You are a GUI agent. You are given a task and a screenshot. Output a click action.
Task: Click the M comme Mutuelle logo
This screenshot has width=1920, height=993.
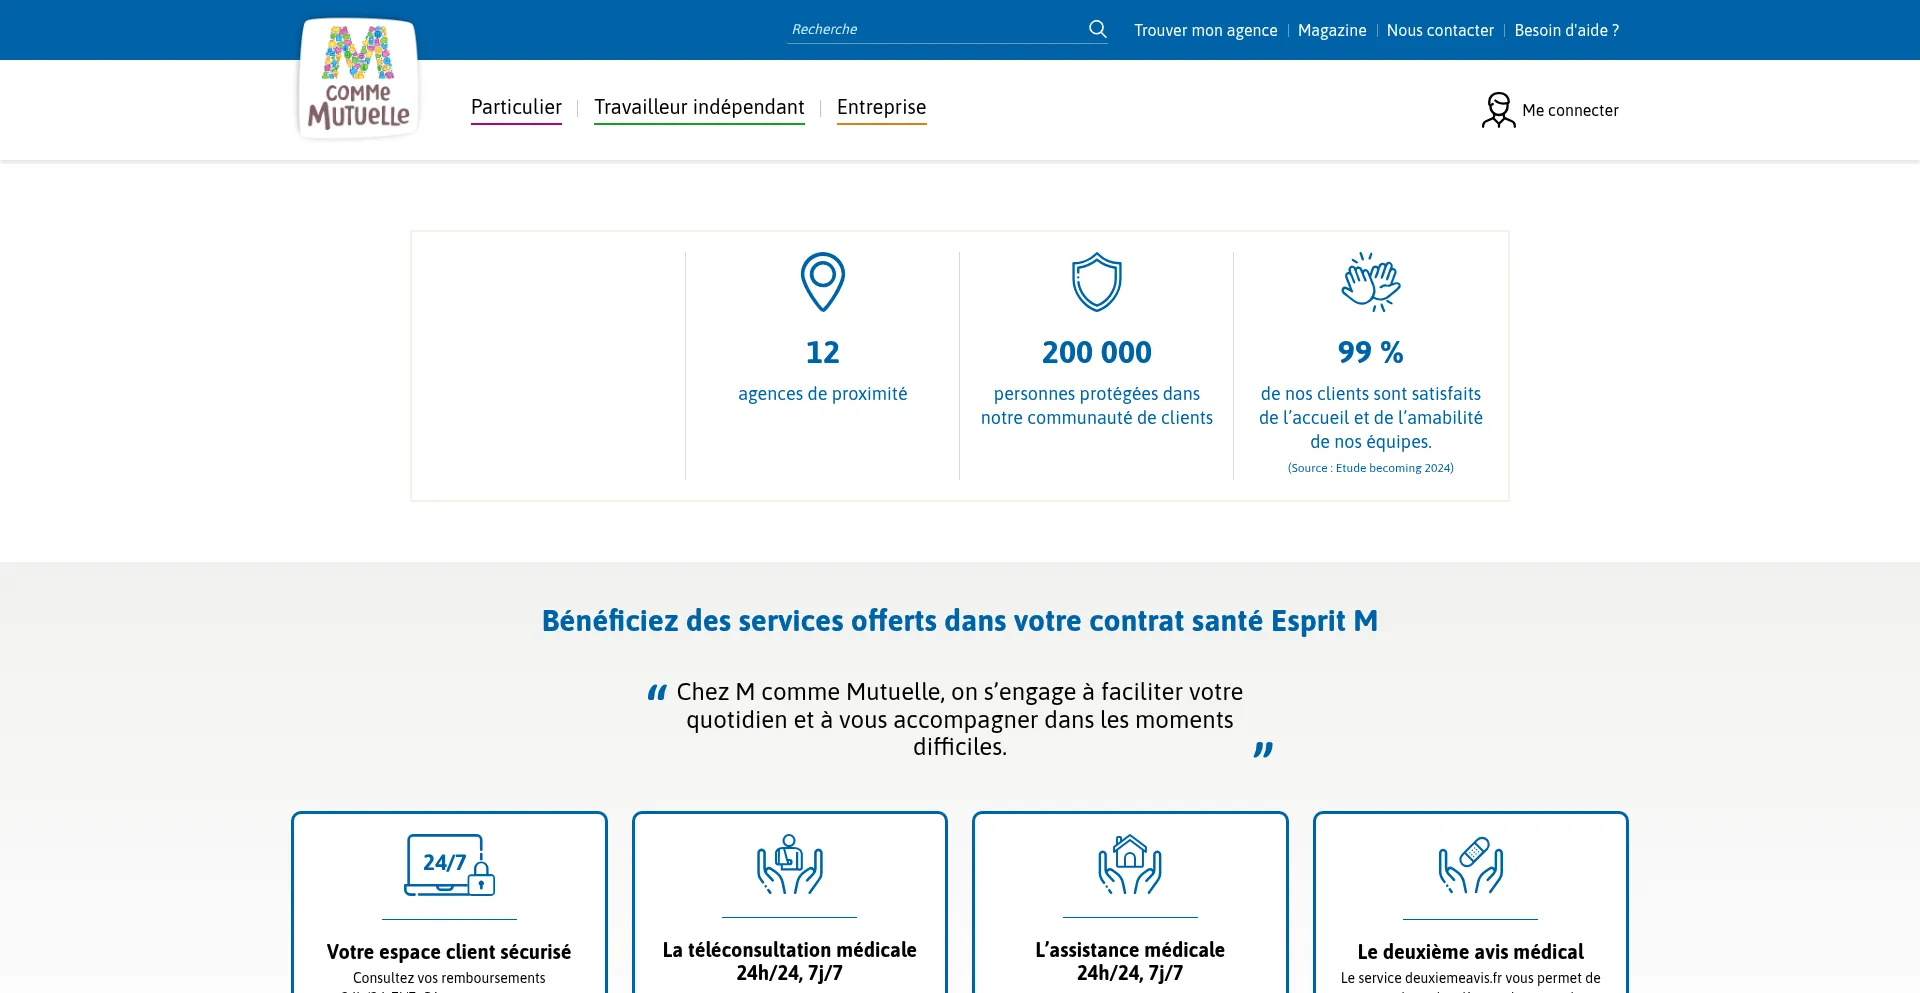[358, 79]
